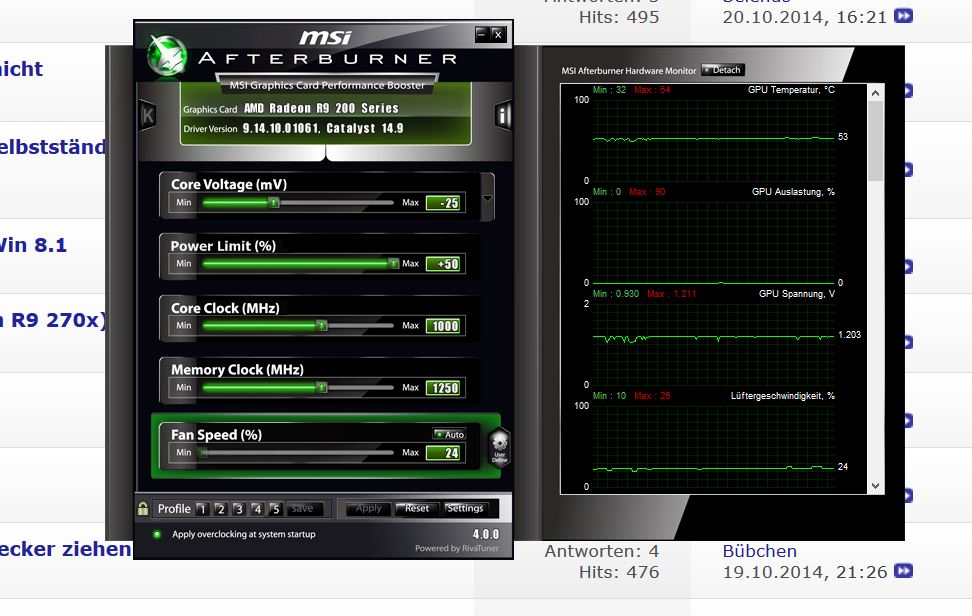Viewport: 972px width, 616px height.
Task: Open the Bübchen user link in forum
Action: click(759, 551)
